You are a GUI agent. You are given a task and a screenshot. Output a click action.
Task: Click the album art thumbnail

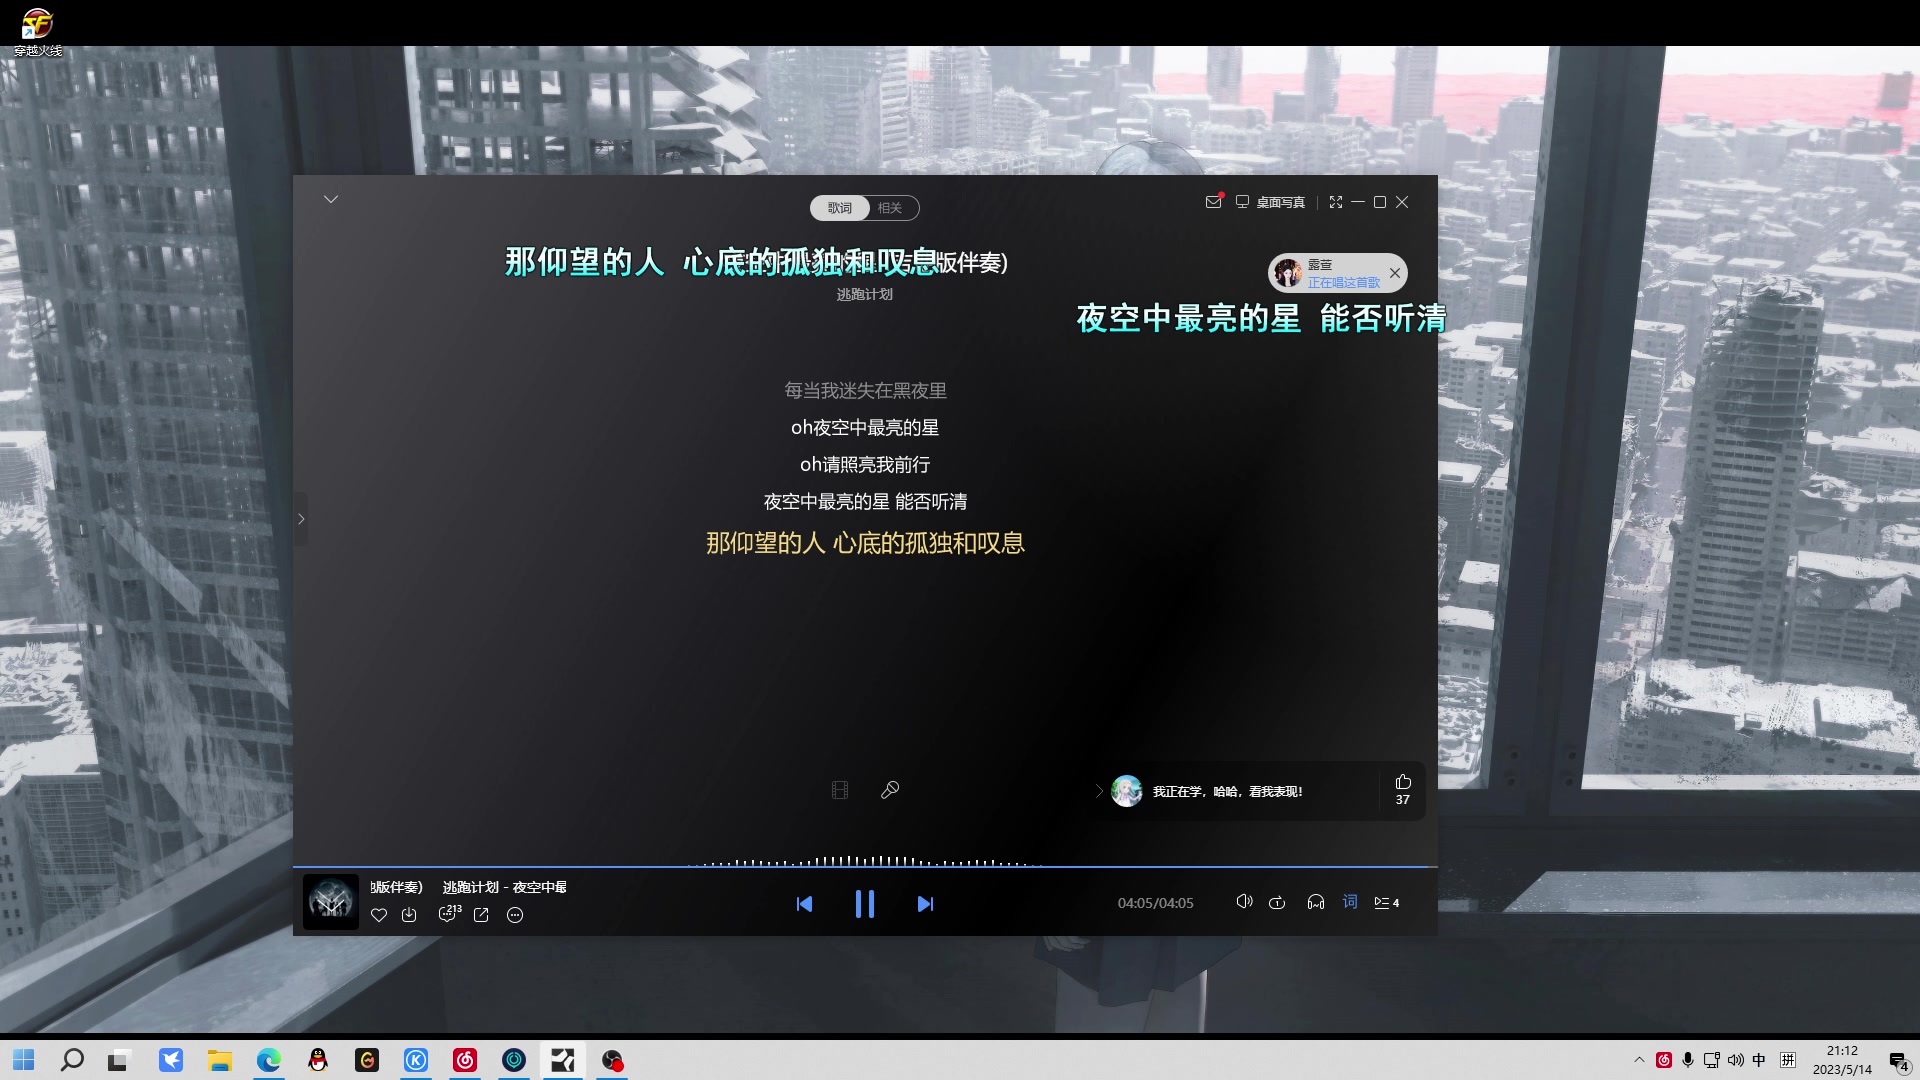click(330, 901)
